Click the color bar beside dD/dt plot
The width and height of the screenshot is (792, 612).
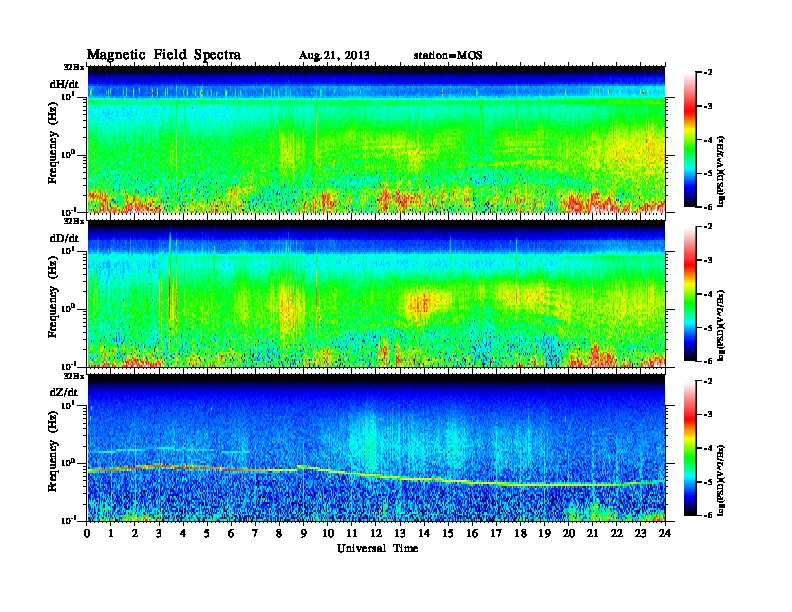click(x=690, y=293)
